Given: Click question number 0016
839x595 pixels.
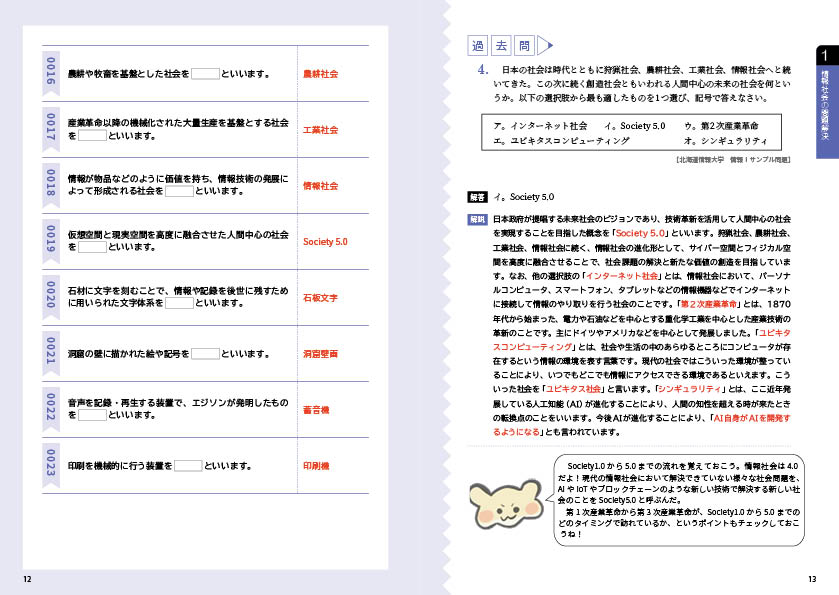Looking at the screenshot, I should pyautogui.click(x=51, y=71).
